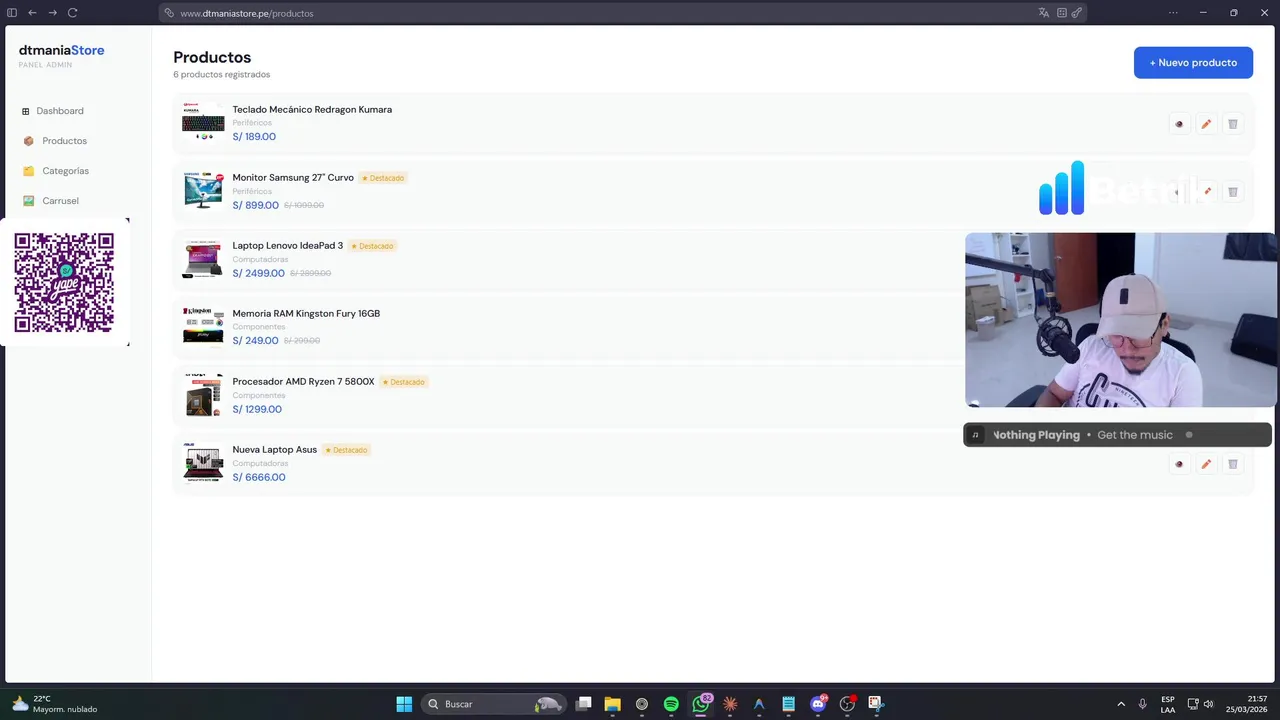Viewport: 1280px width, 720px height.
Task: Click the Dashboard grid icon
Action: (26, 111)
